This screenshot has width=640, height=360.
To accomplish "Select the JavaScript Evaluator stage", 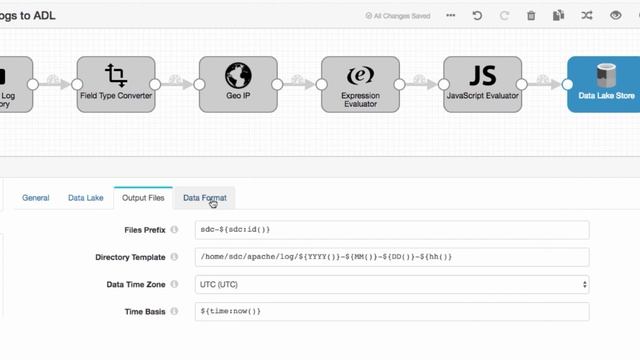I will (482, 84).
